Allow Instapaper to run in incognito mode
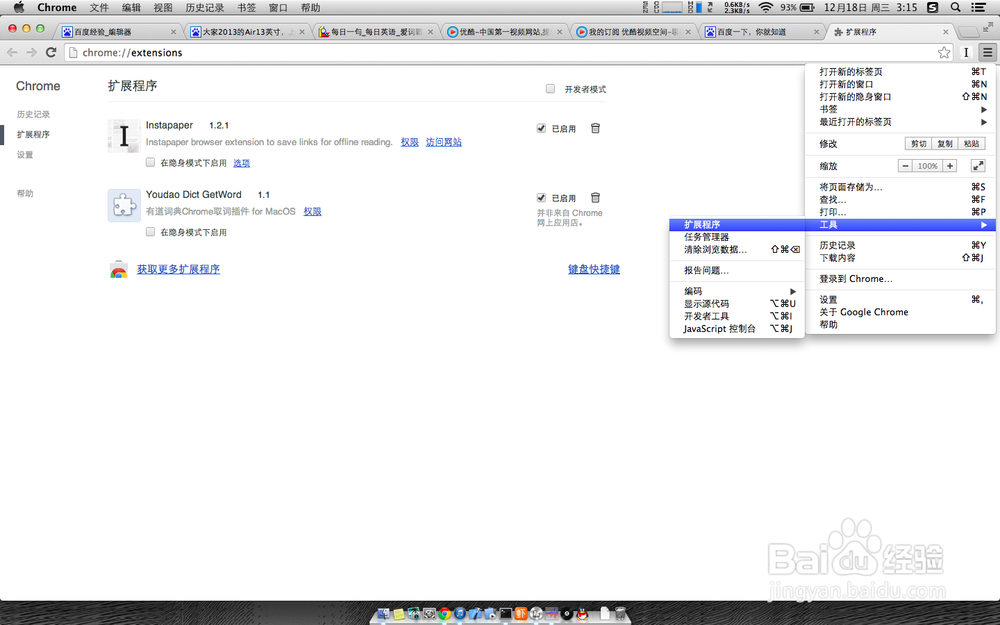This screenshot has width=1000, height=625. 150,162
